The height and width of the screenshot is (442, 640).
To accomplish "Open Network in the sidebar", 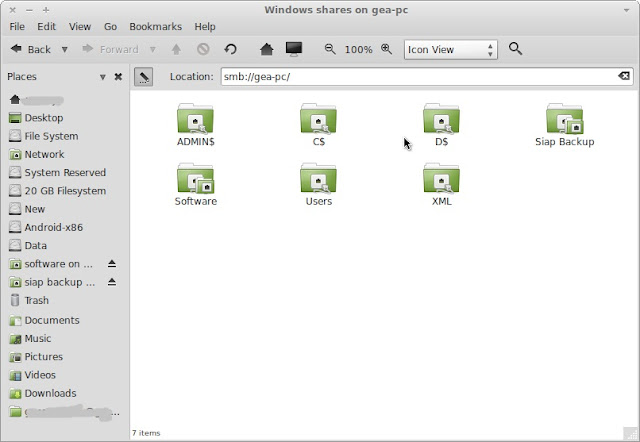I will click(37, 154).
